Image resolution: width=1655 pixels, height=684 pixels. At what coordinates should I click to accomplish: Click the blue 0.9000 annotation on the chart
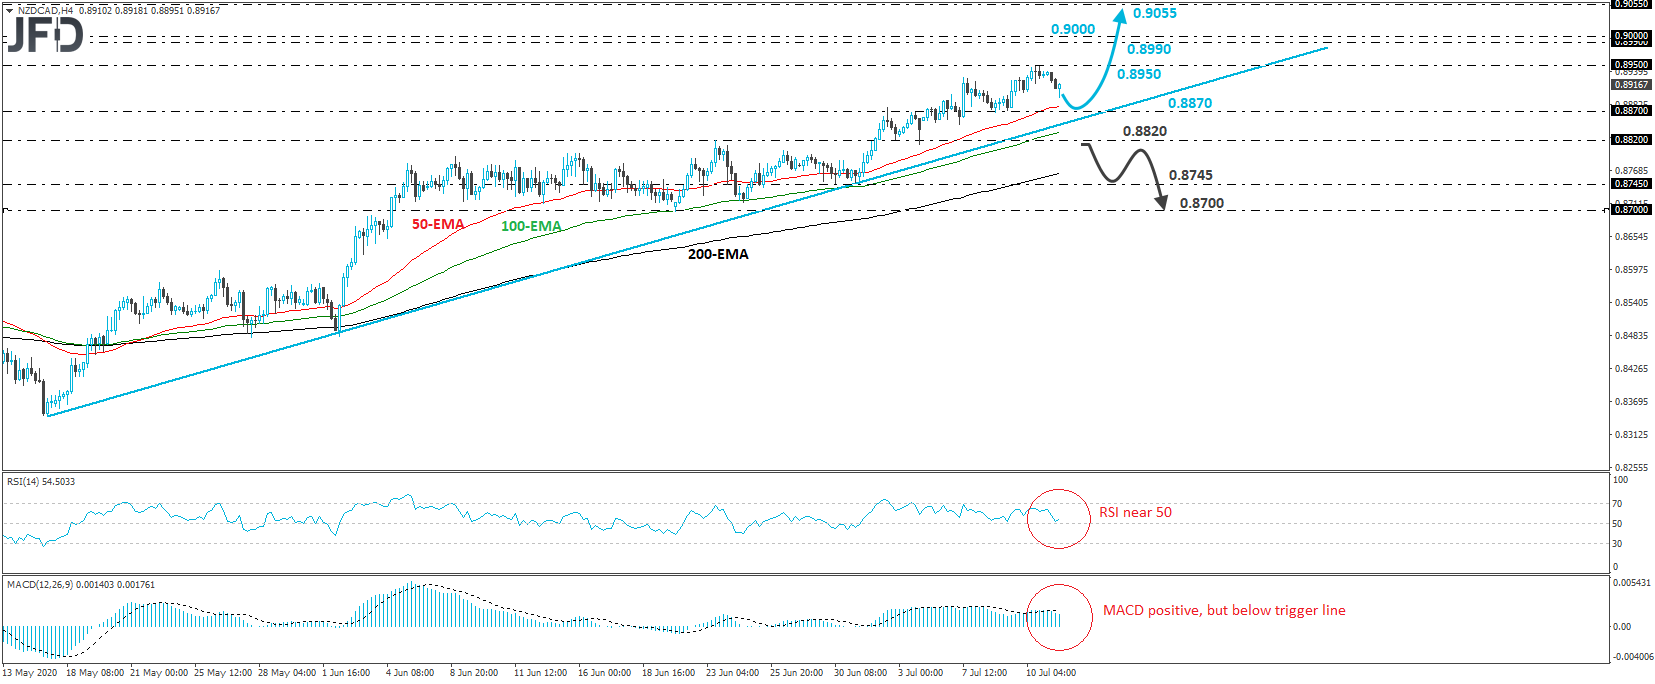(1073, 29)
